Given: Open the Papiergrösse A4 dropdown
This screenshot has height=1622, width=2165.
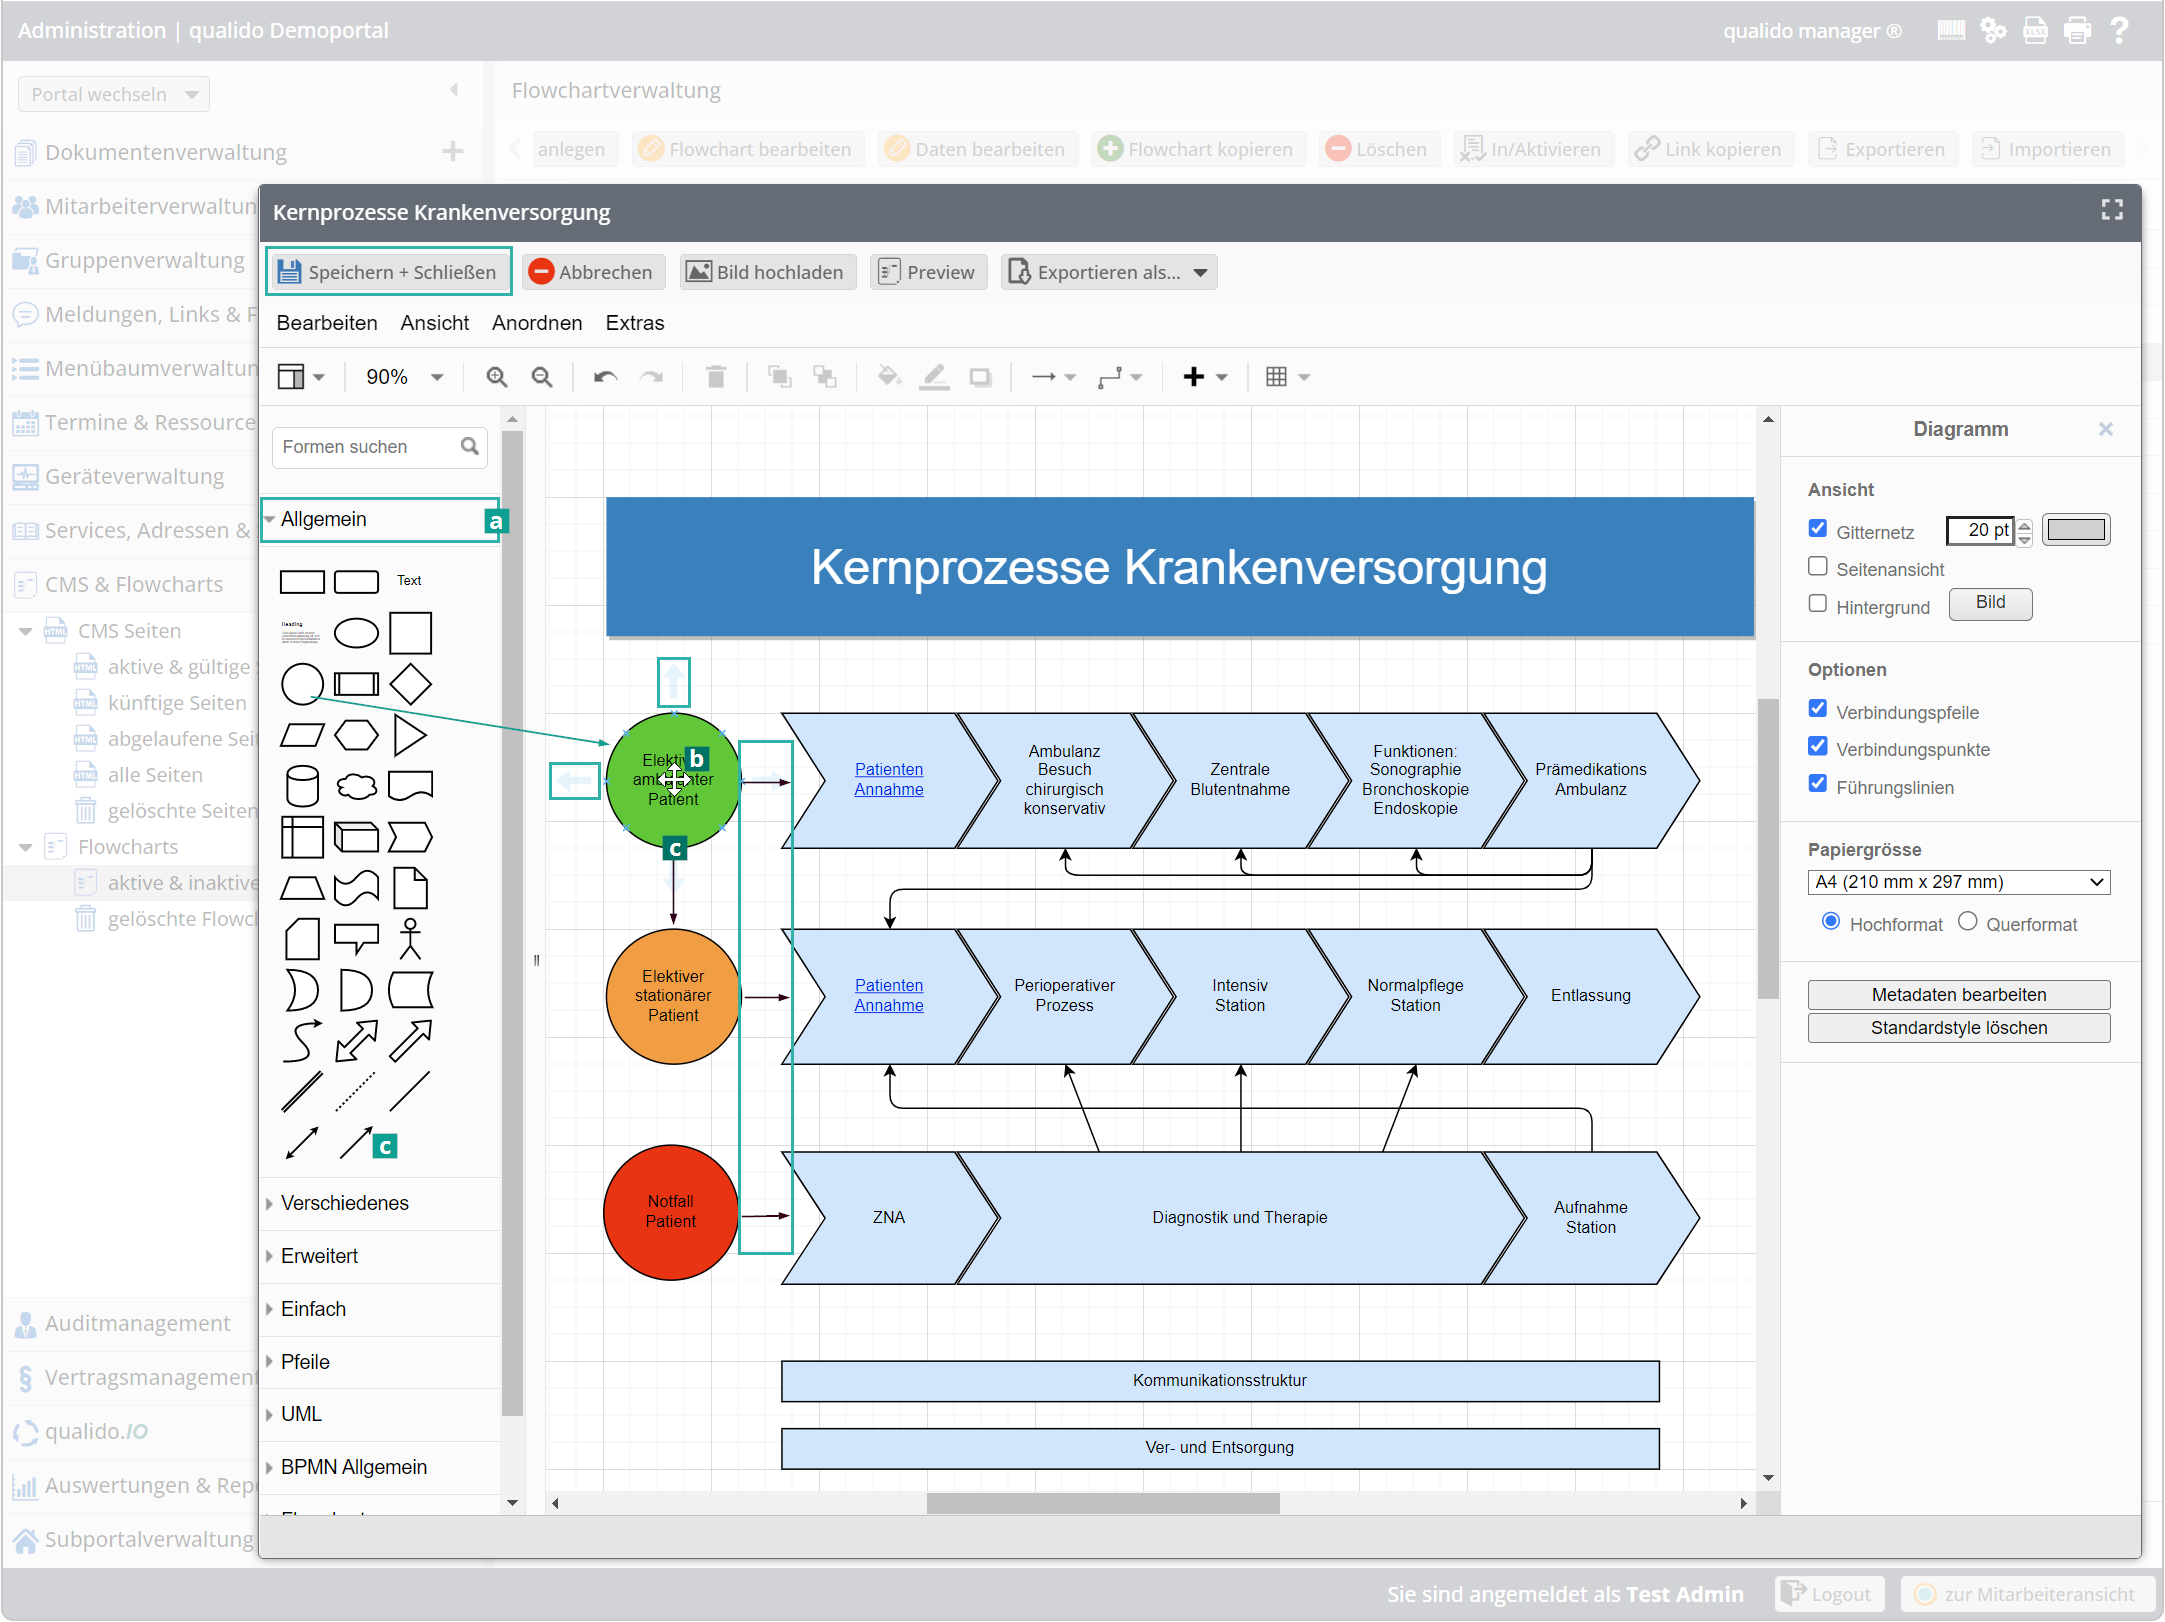Looking at the screenshot, I should pyautogui.click(x=1958, y=882).
